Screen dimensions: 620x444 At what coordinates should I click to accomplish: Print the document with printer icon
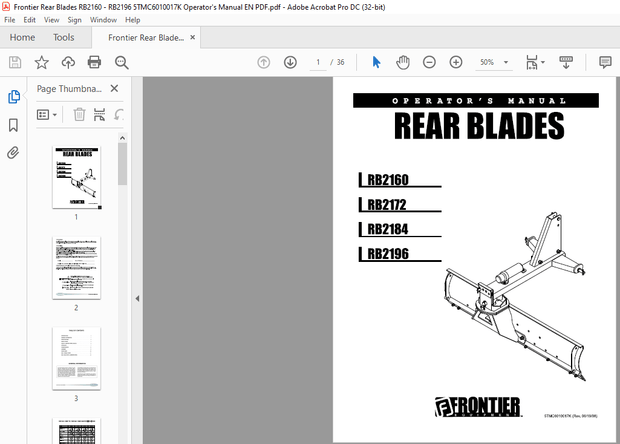94,62
